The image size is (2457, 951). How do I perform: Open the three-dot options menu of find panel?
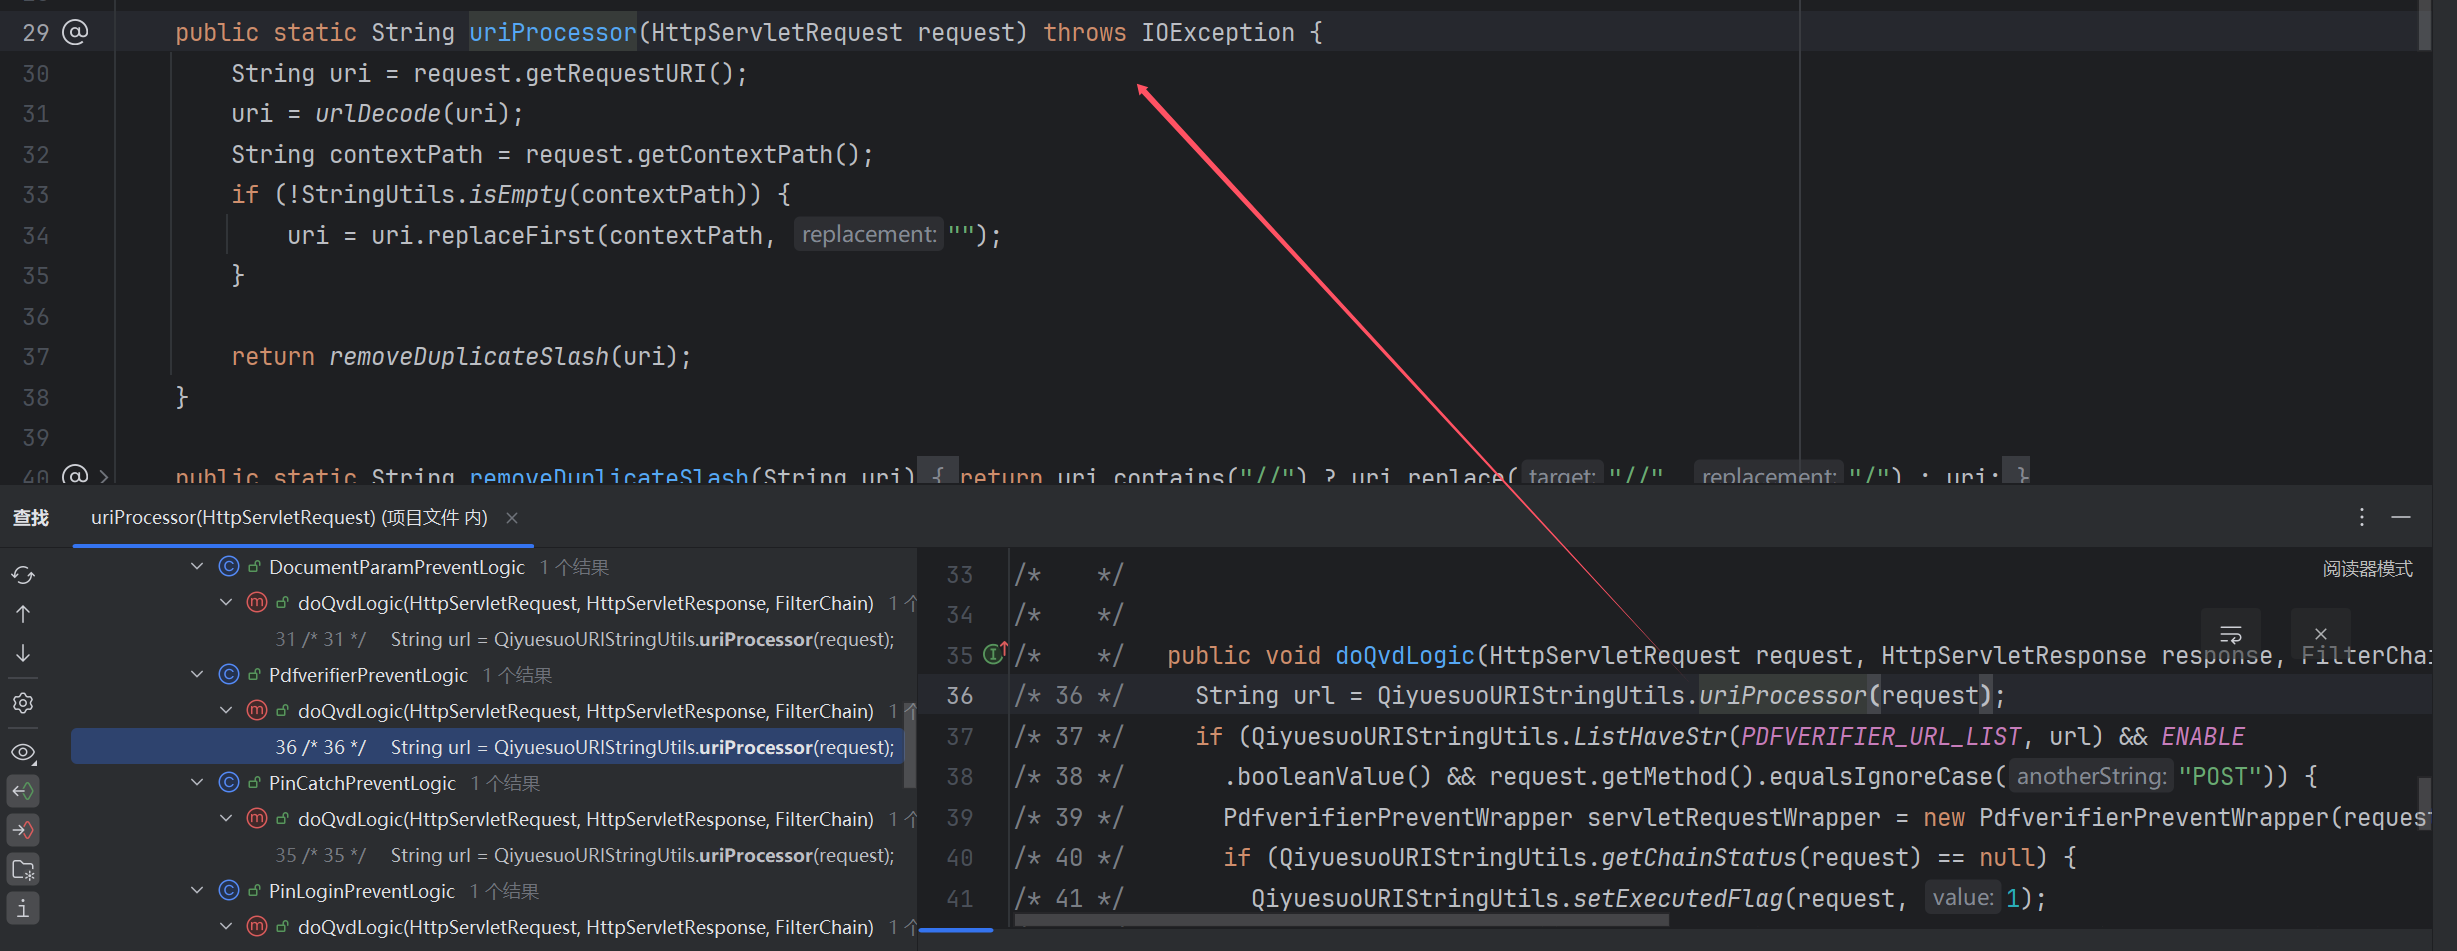pos(2361,517)
